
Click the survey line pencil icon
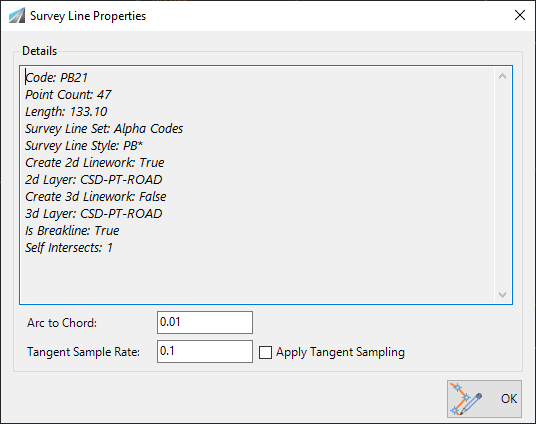pos(466,399)
